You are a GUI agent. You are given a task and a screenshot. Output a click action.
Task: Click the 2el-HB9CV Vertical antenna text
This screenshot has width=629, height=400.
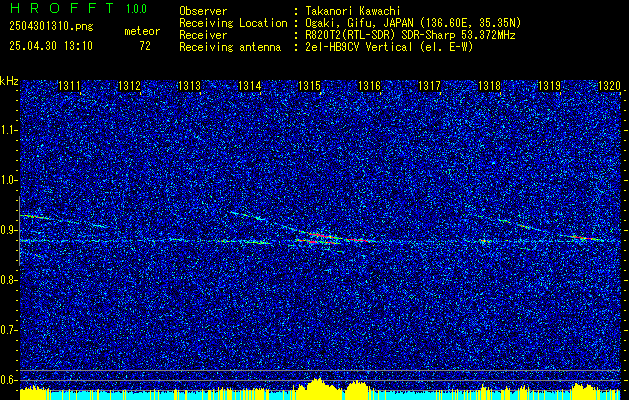(x=389, y=47)
